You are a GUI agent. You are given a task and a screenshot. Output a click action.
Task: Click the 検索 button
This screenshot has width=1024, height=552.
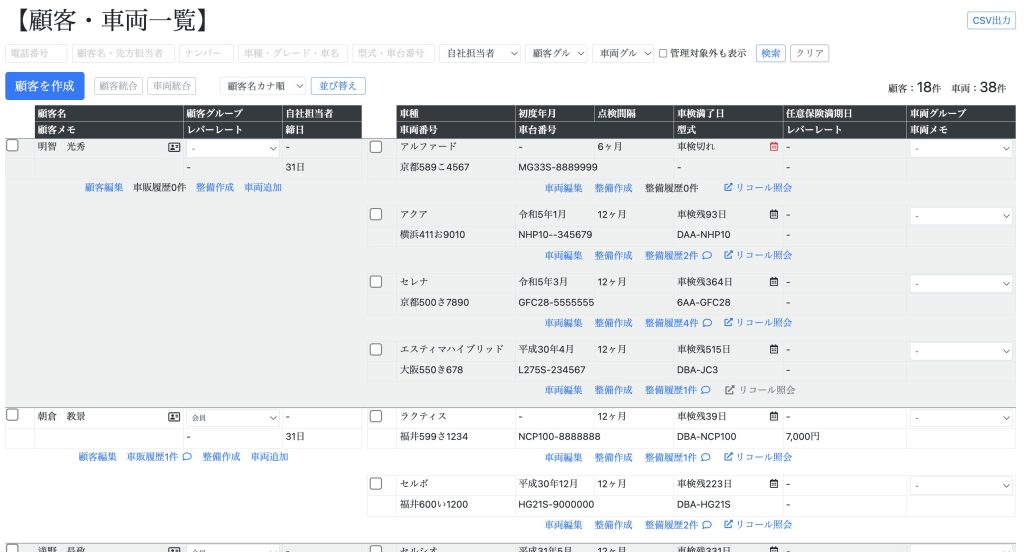pyautogui.click(x=771, y=54)
